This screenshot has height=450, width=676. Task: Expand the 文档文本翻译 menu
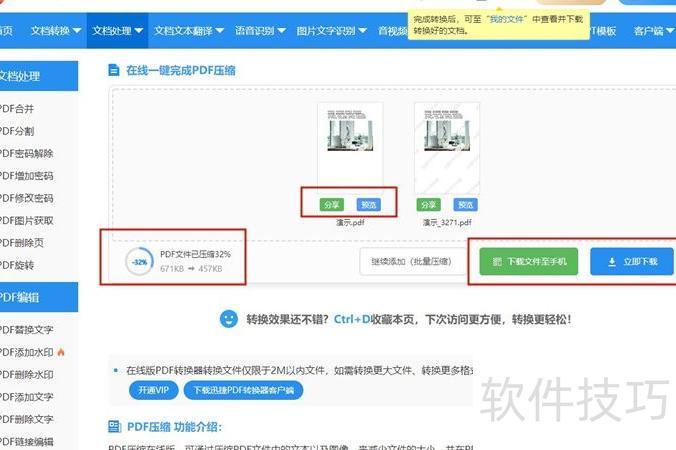pos(188,31)
